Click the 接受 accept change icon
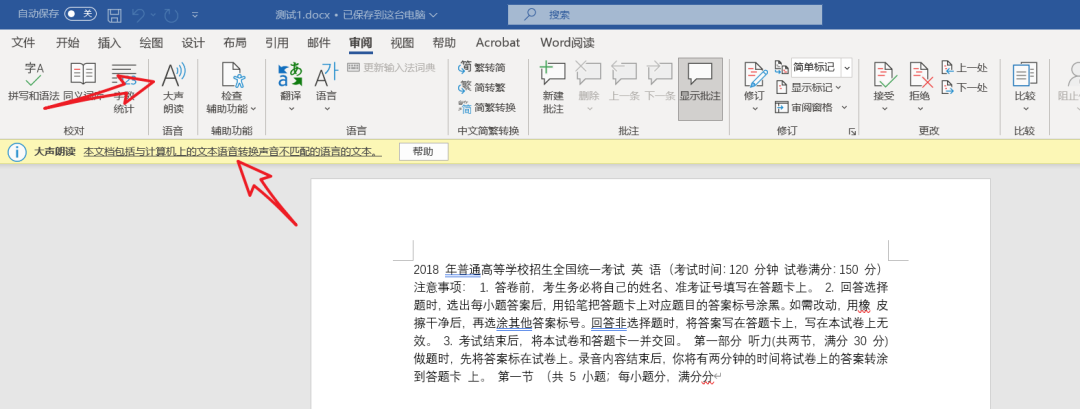This screenshot has height=409, width=1080. 884,74
